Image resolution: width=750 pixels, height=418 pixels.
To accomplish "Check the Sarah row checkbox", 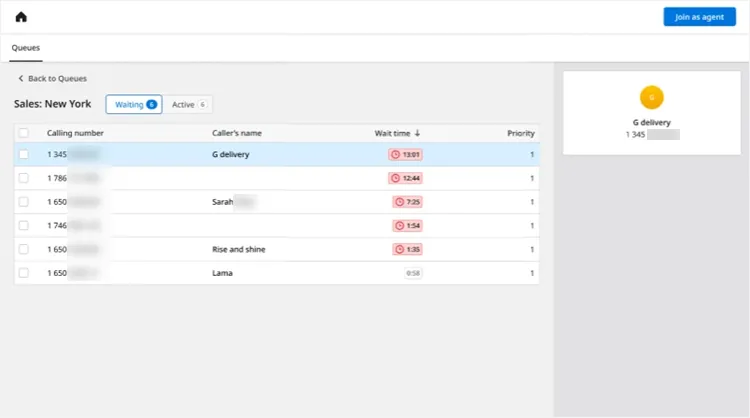I will [x=23, y=202].
